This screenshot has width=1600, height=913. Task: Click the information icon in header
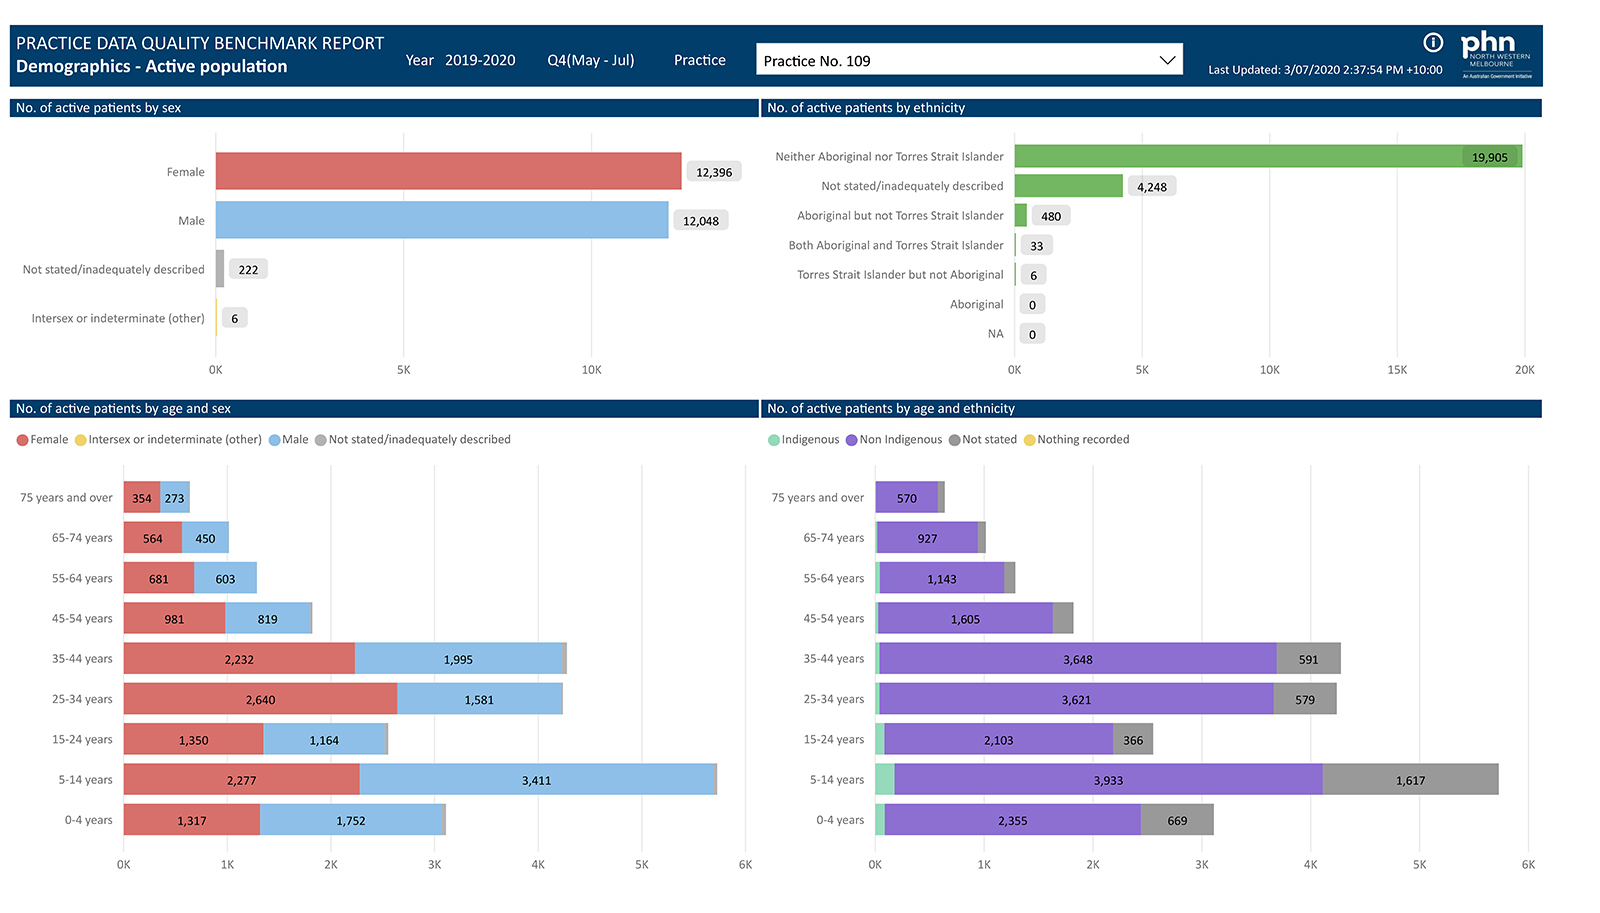point(1433,42)
